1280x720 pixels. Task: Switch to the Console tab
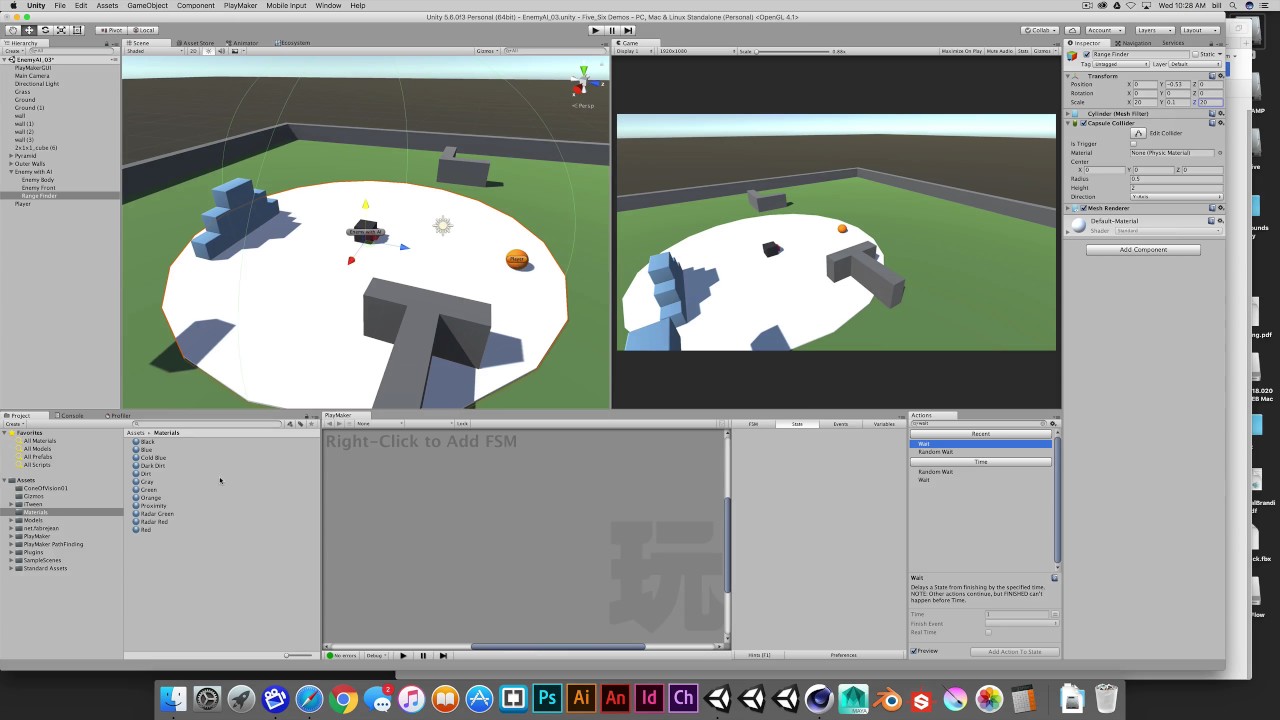[72, 415]
